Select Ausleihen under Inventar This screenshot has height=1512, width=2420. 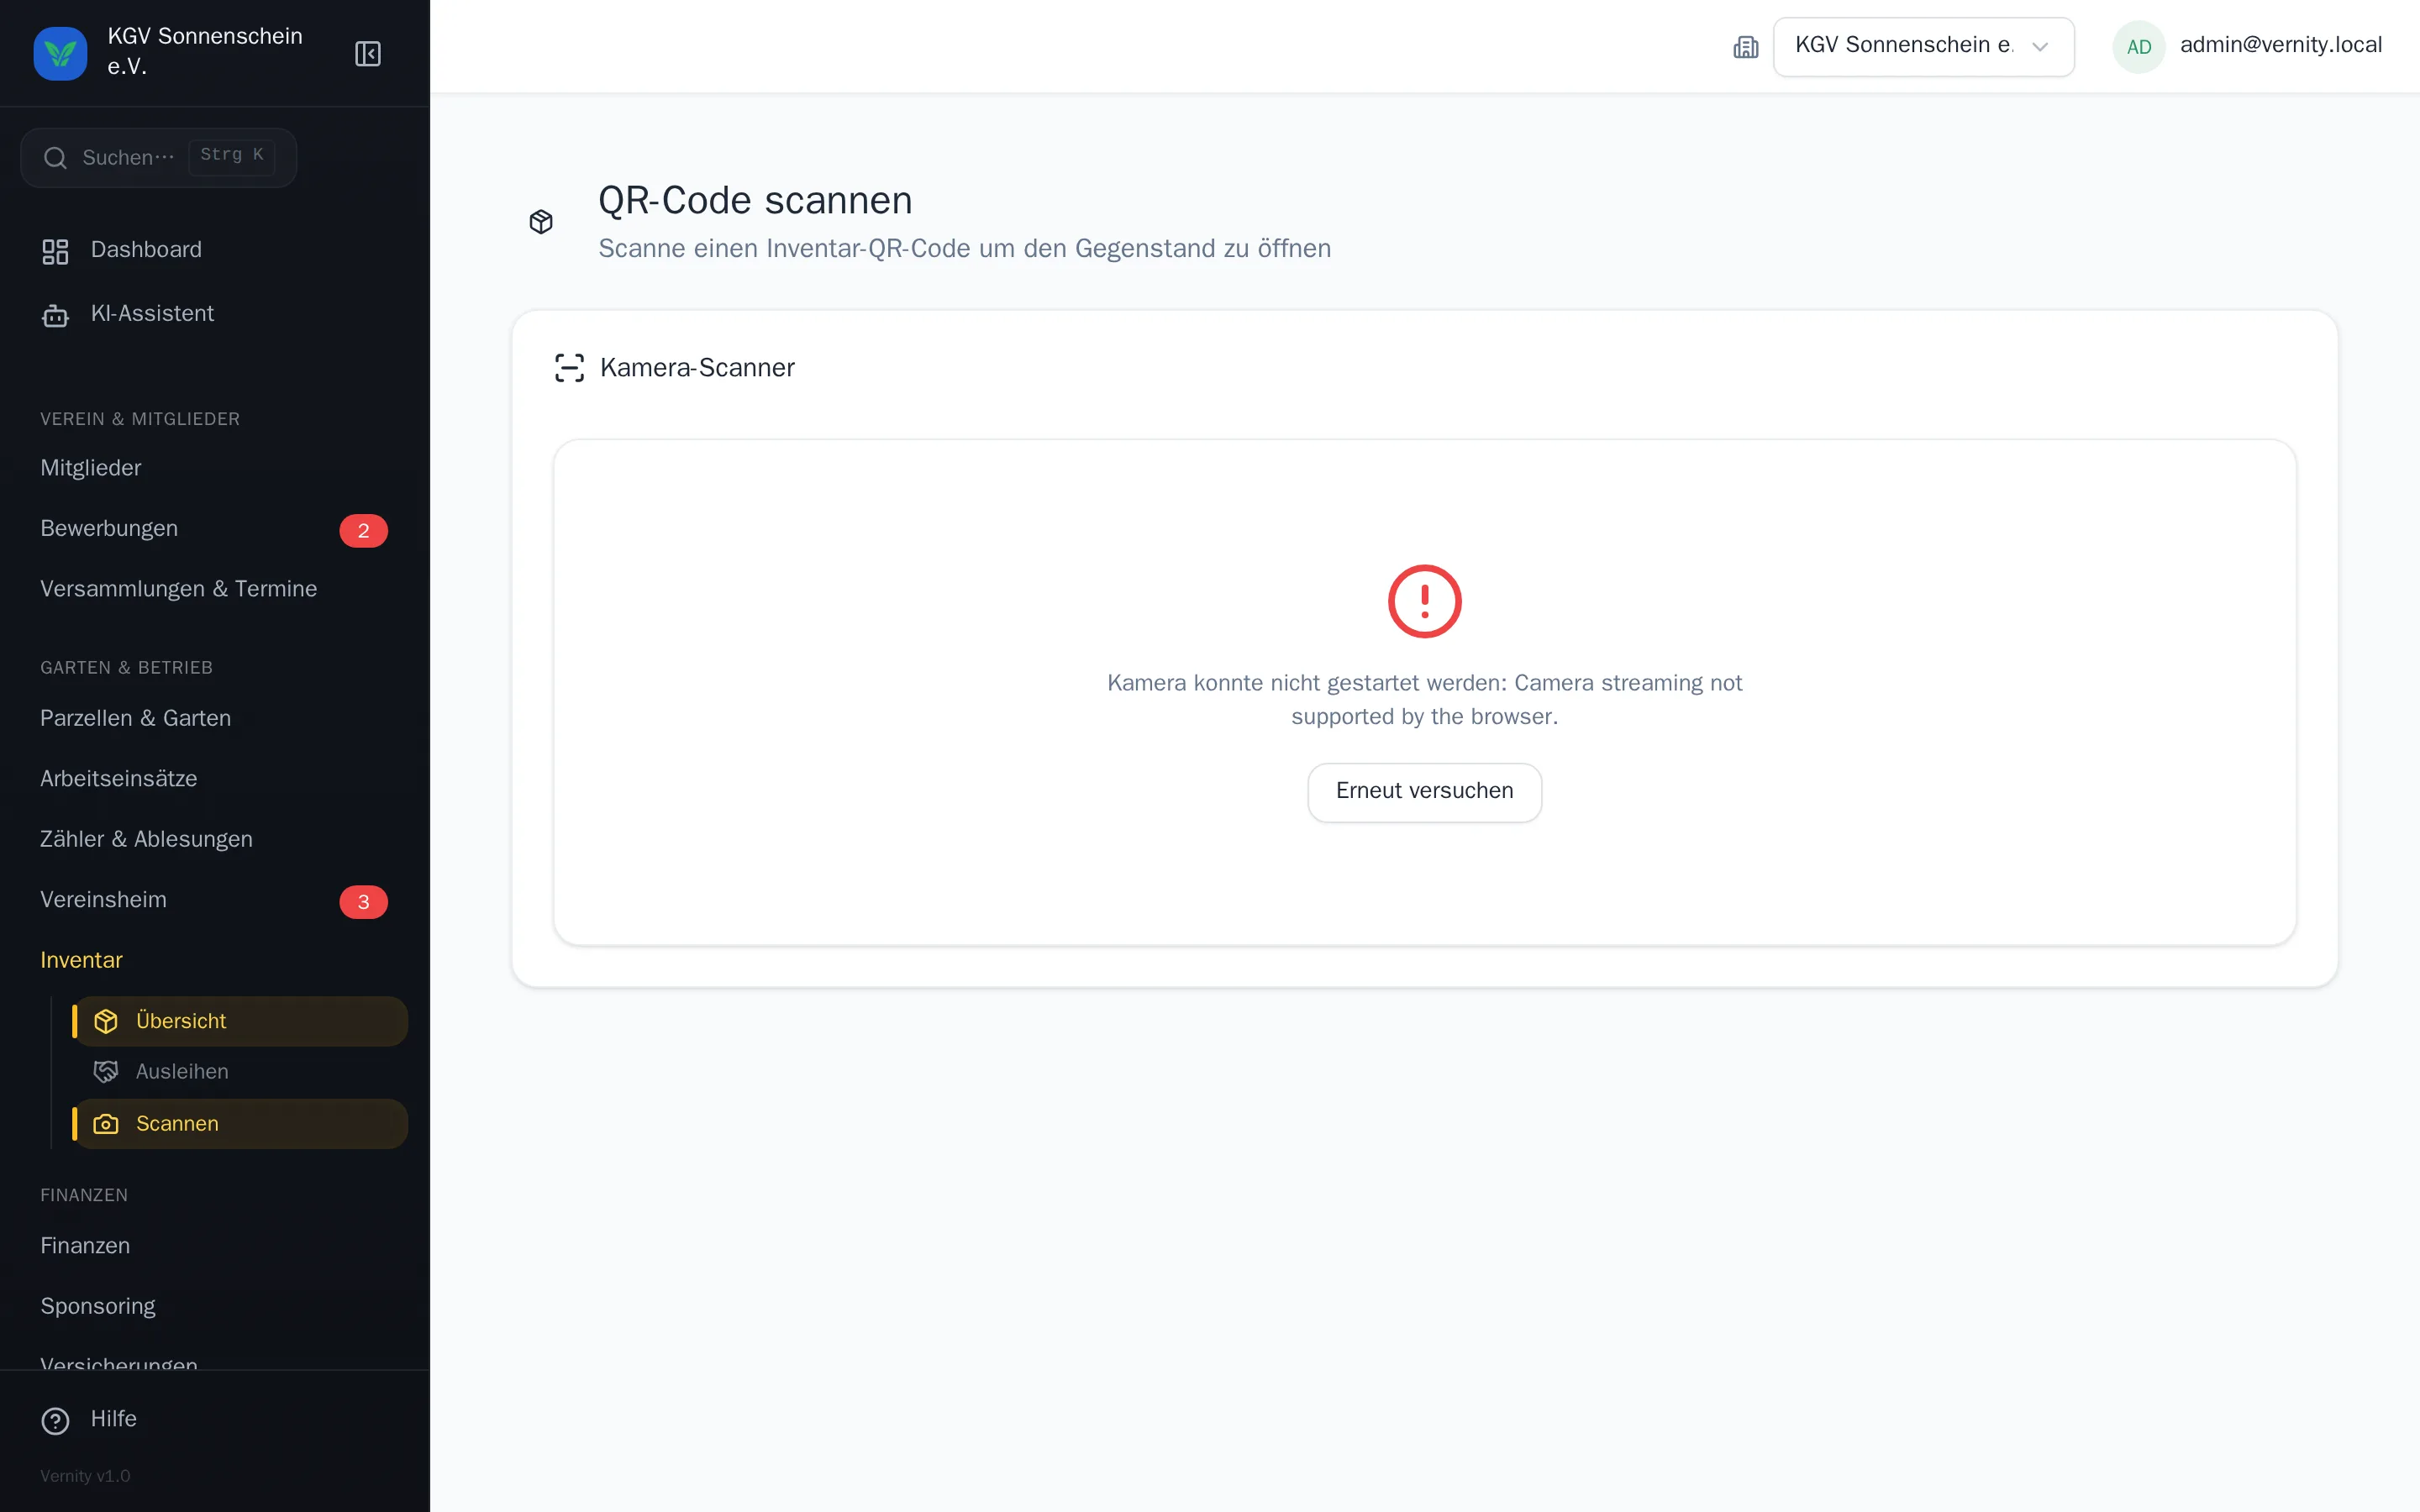click(241, 1072)
